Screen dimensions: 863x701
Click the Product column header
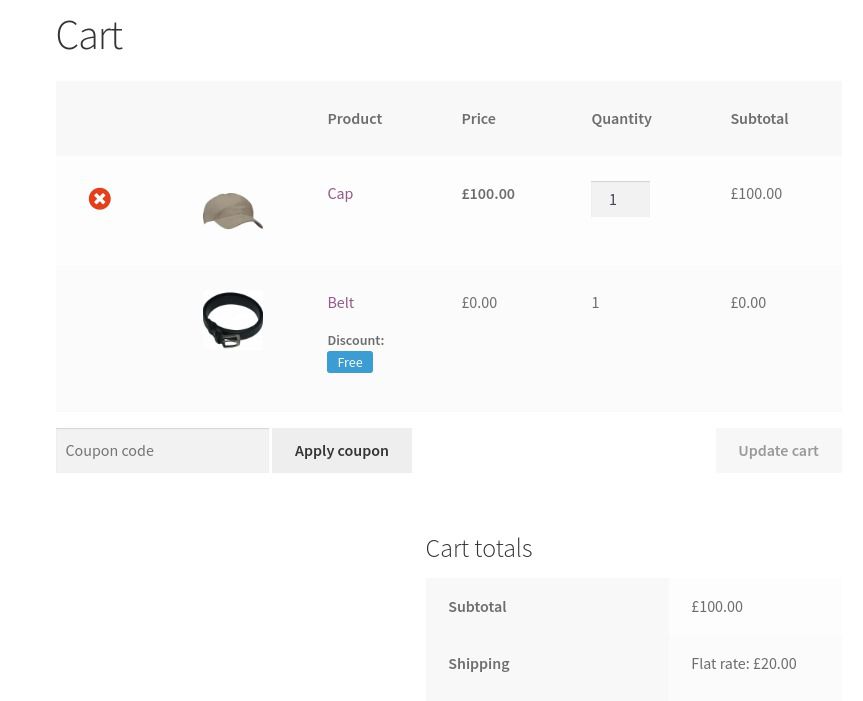tap(354, 118)
